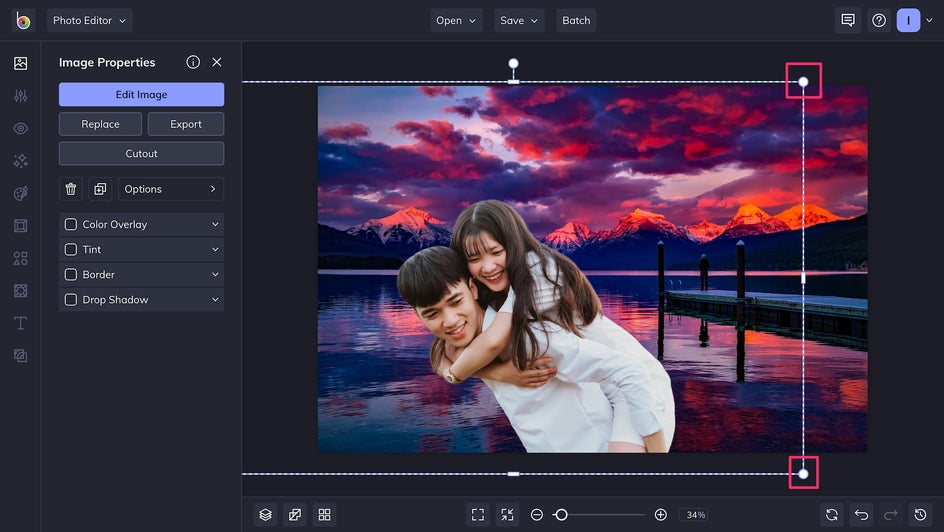Screen dimensions: 944x532
Task: Open the Photo Editor dropdown
Action: click(x=89, y=20)
